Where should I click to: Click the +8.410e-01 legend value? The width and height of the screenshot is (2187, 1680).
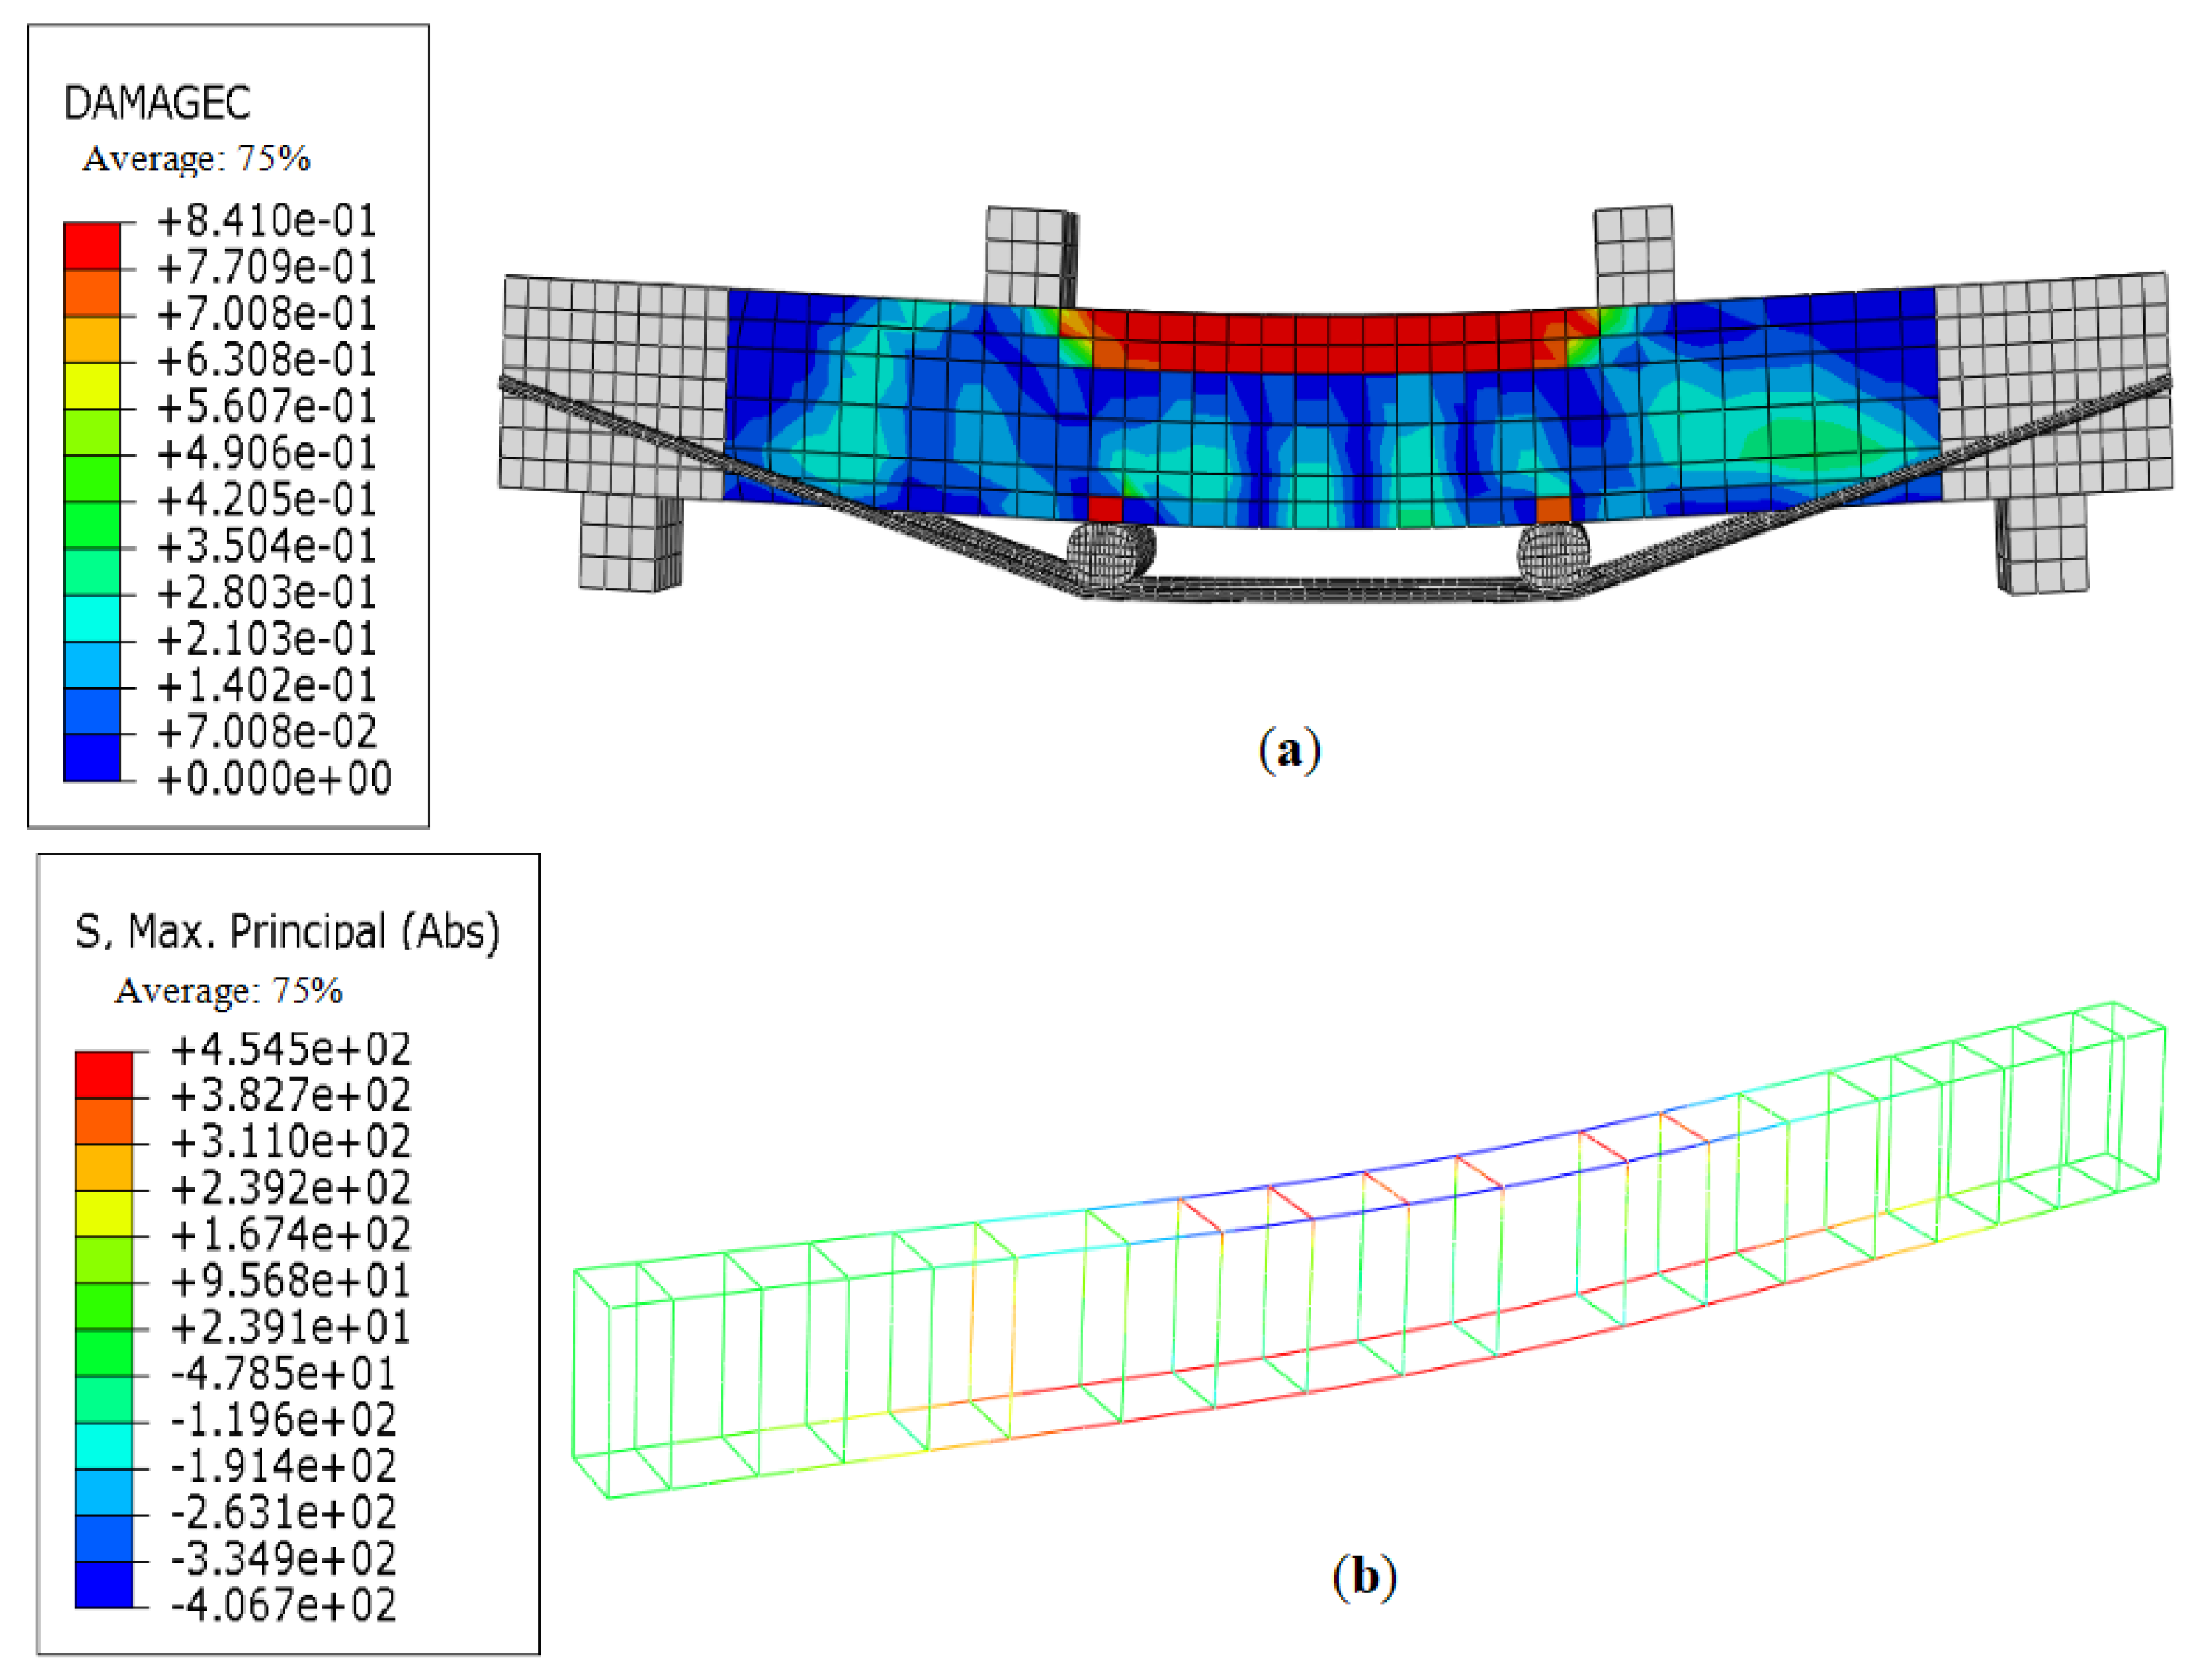coord(266,221)
